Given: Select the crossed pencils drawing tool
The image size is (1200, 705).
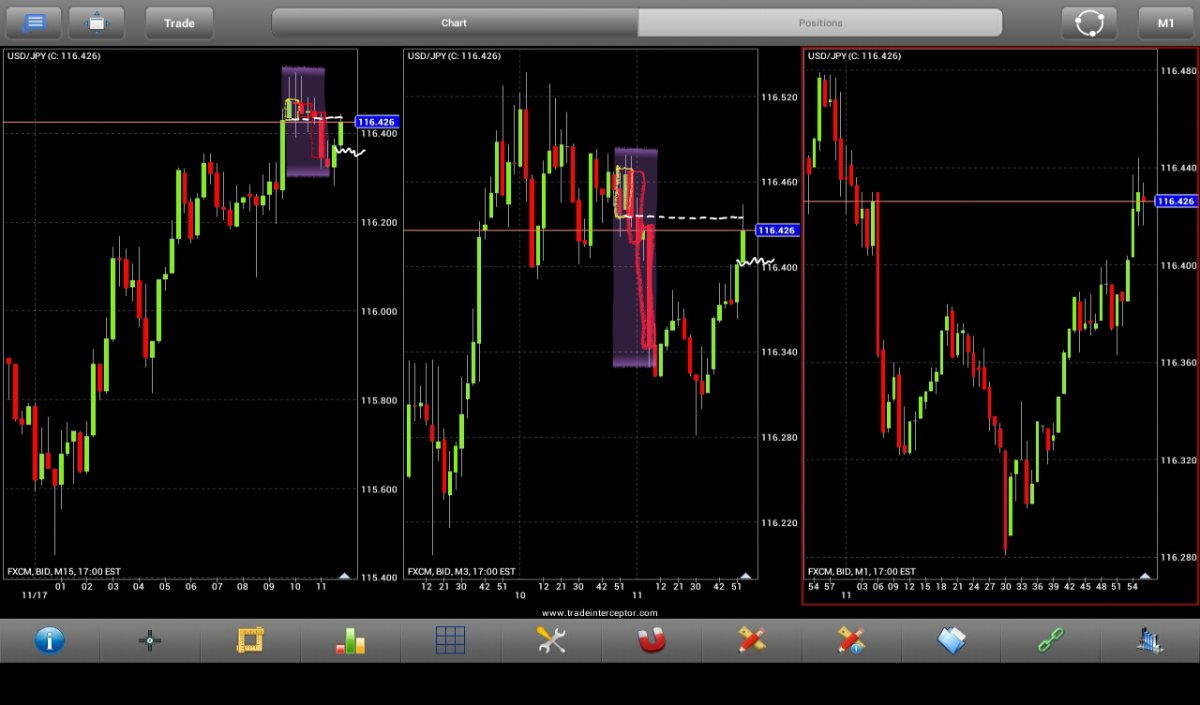Looking at the screenshot, I should pyautogui.click(x=751, y=640).
